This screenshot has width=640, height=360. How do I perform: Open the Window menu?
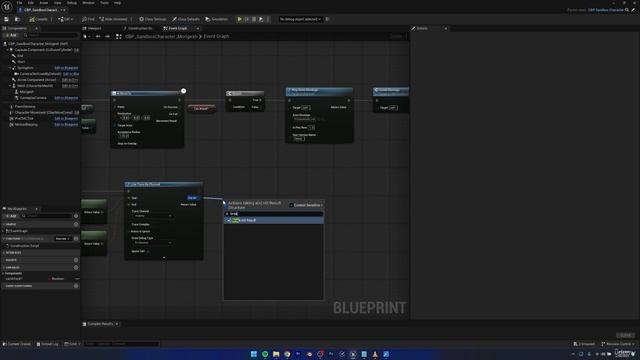[89, 3]
